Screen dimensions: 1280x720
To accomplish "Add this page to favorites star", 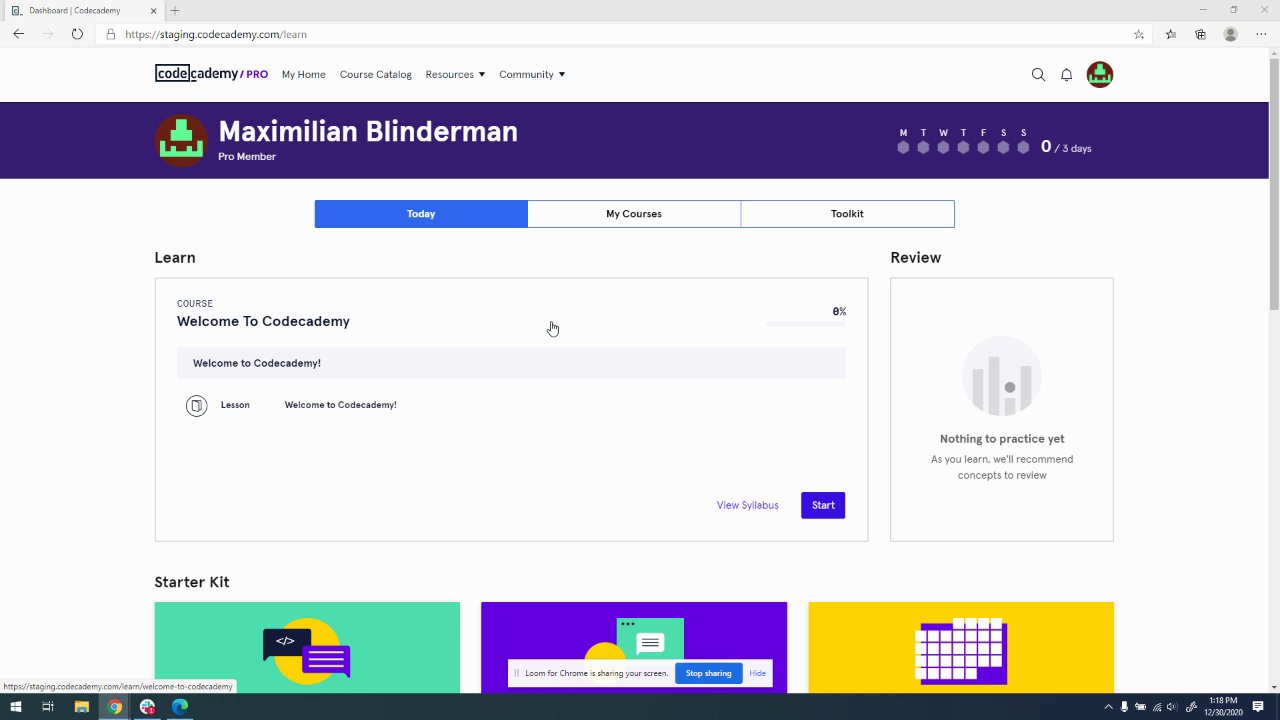I will click(x=1139, y=34).
